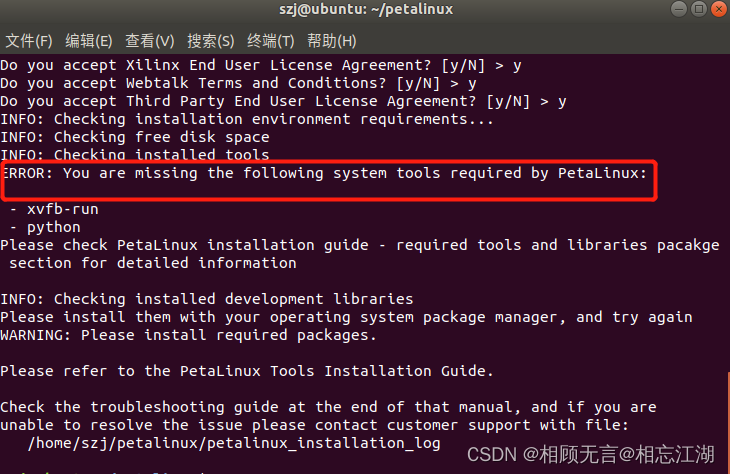Click the Third Party End User License line
Screen dimensions: 730x474
point(284,102)
